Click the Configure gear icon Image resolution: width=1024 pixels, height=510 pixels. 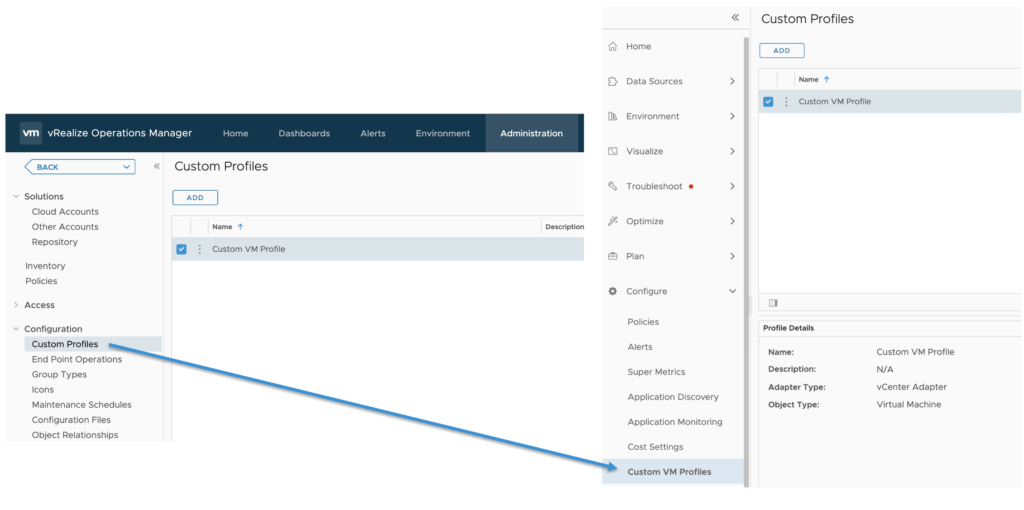[x=613, y=292]
